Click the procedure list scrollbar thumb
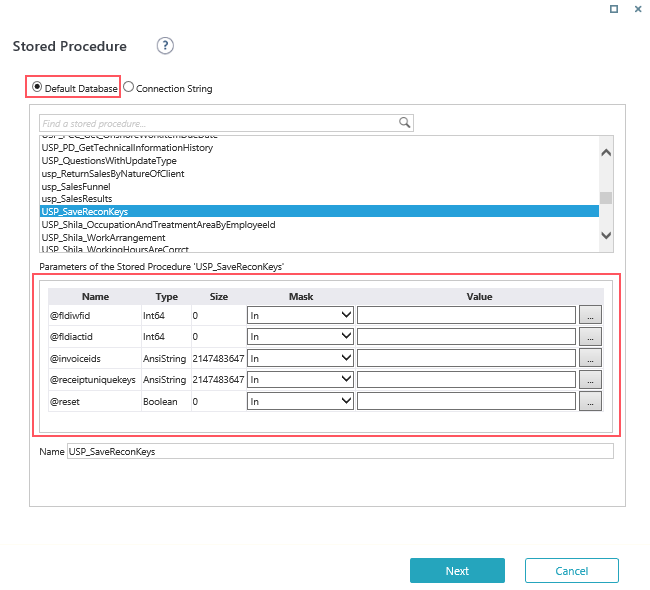This screenshot has width=650, height=590. (x=606, y=198)
